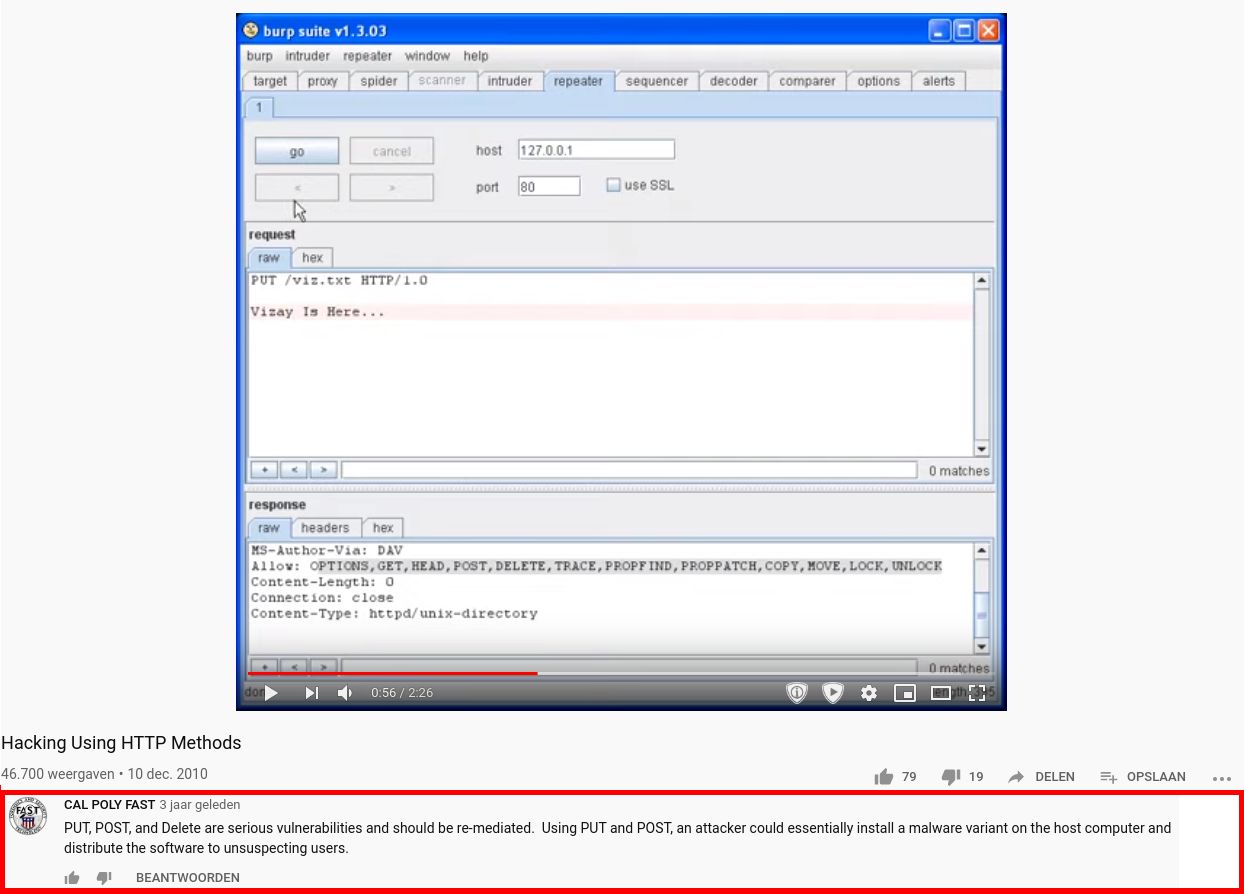Enter fullscreen on the video

coord(977,692)
